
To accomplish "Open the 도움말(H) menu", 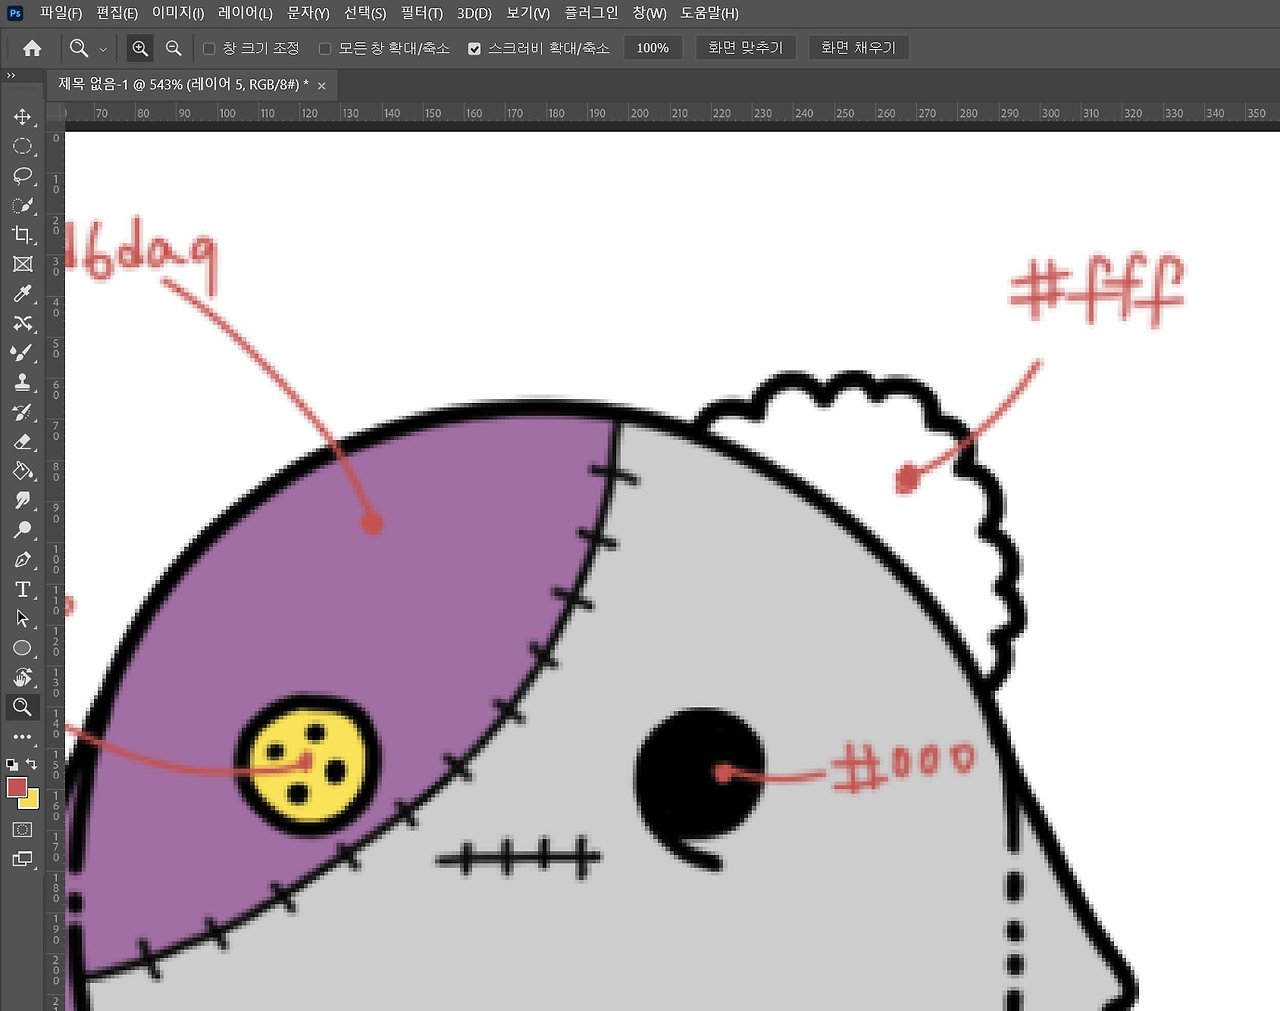I will [x=710, y=13].
